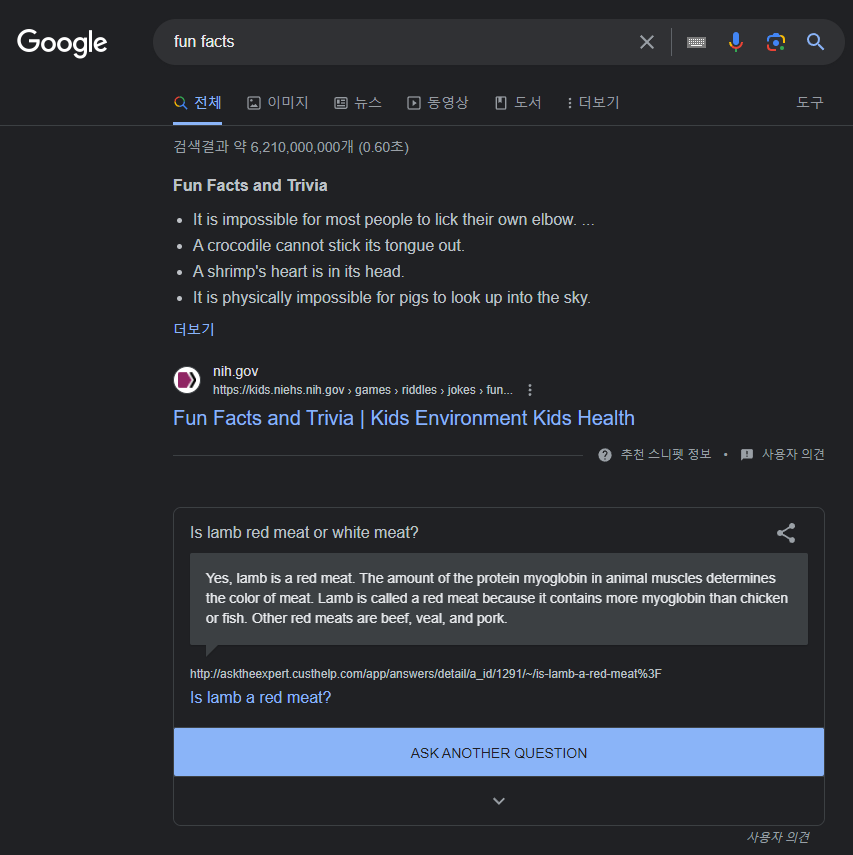Click 사용자 의견 next to snippet info
The width and height of the screenshot is (853, 855).
click(792, 455)
